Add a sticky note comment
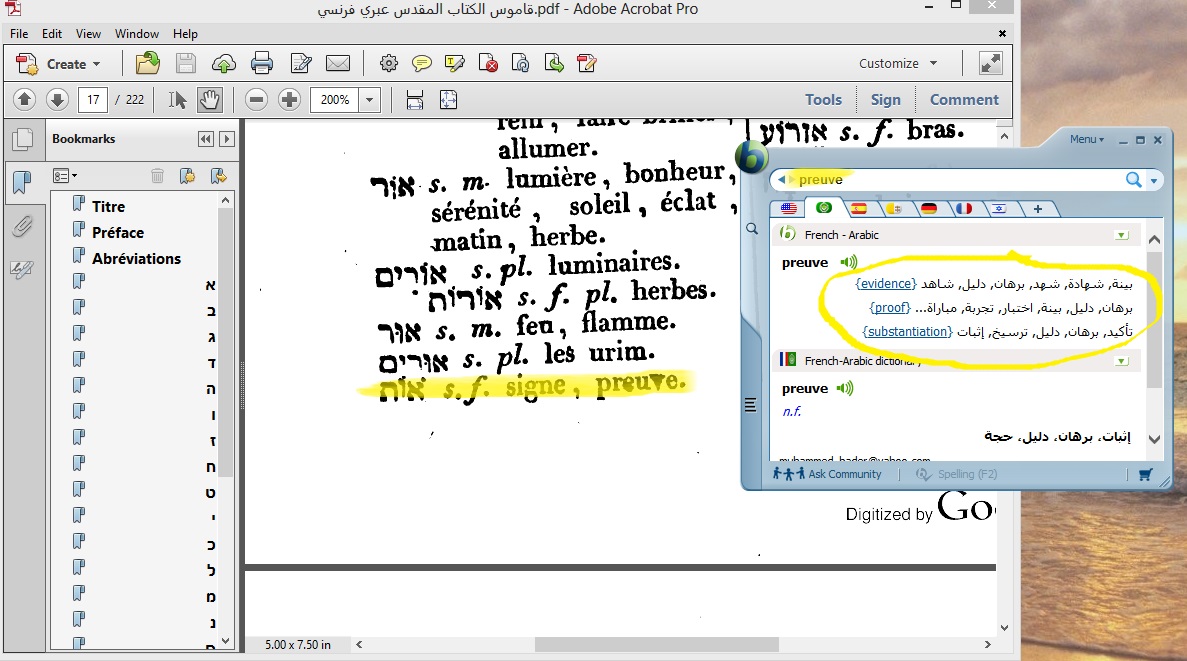Viewport: 1187px width, 661px height. 421,64
